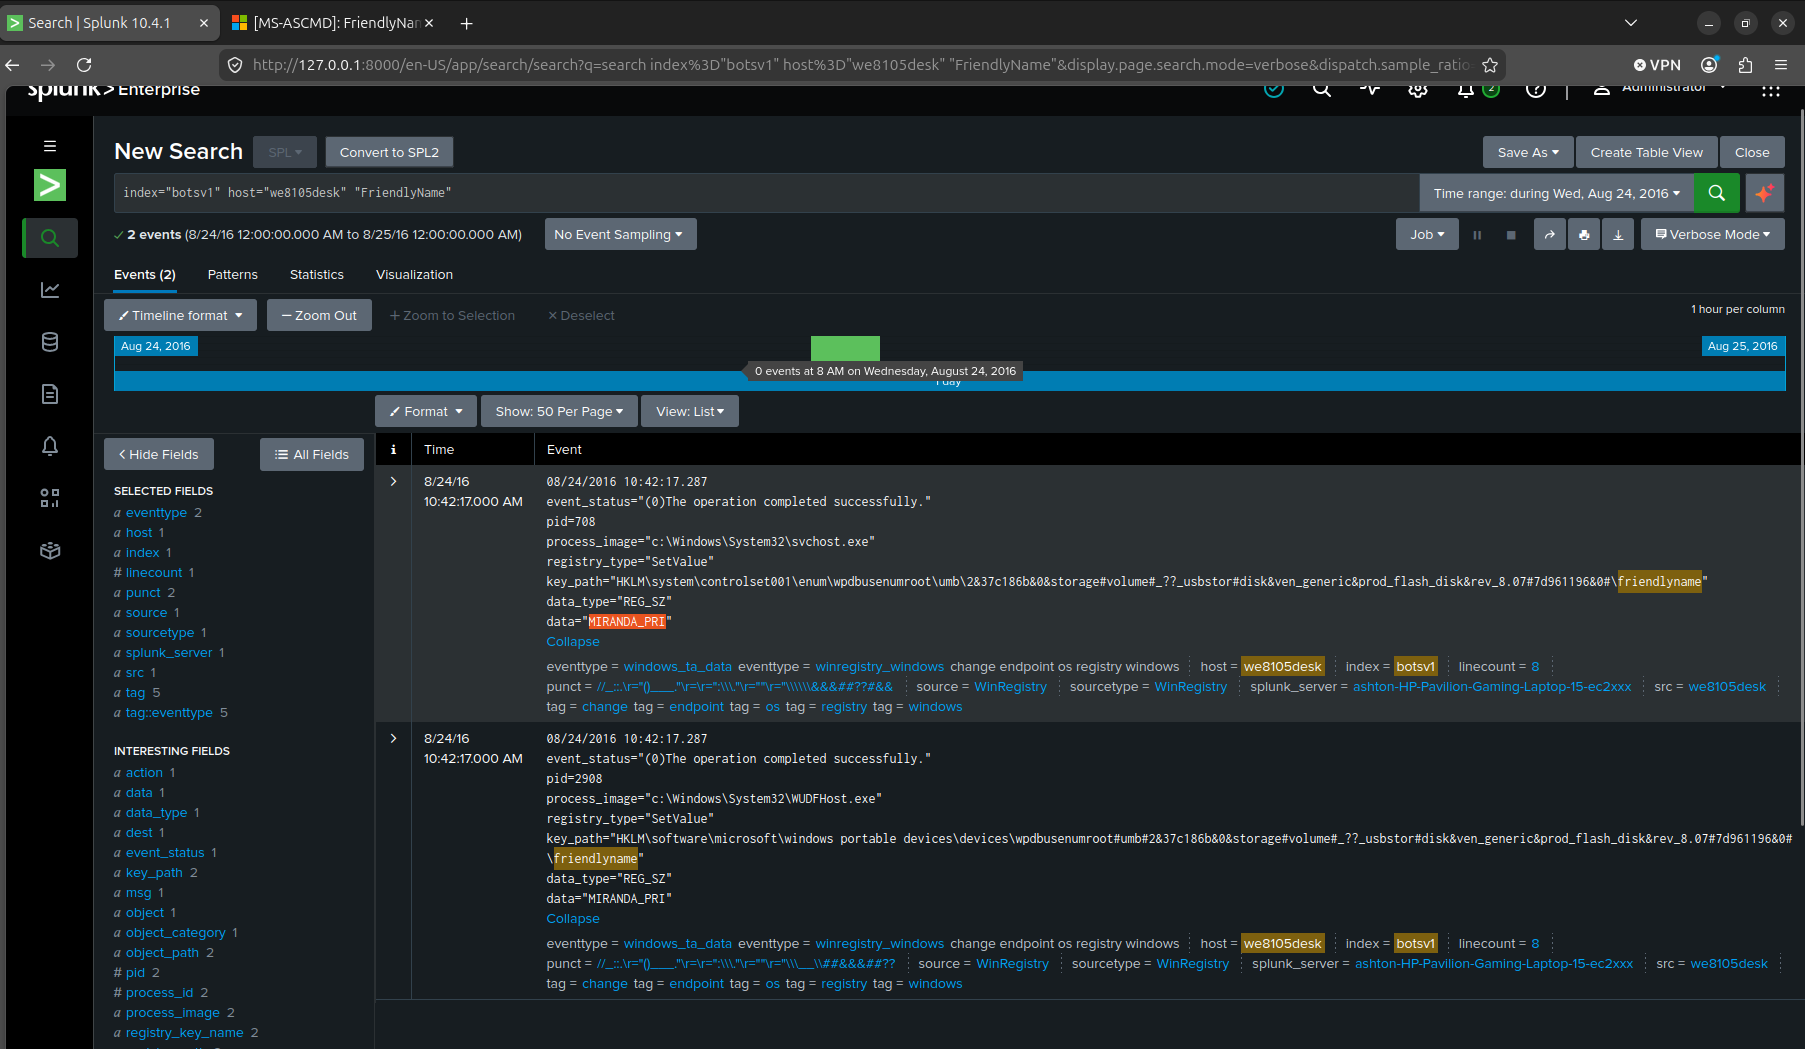Open the Timeline format dropdown
Screen dimensions: 1805x1049
(x=180, y=315)
